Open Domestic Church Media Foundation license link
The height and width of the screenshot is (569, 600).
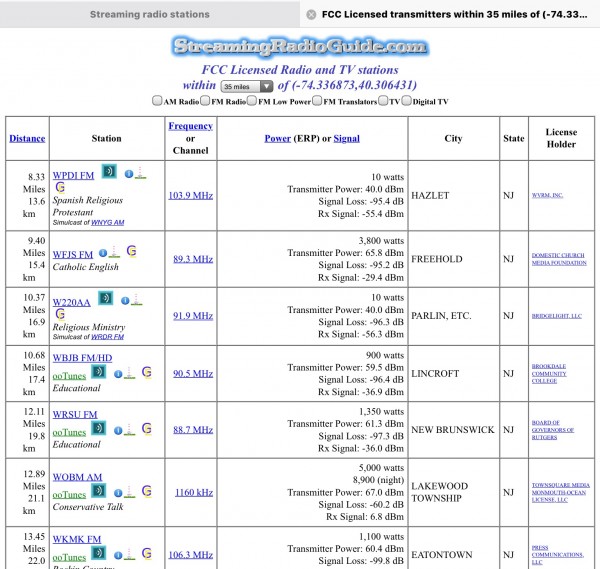[559, 259]
